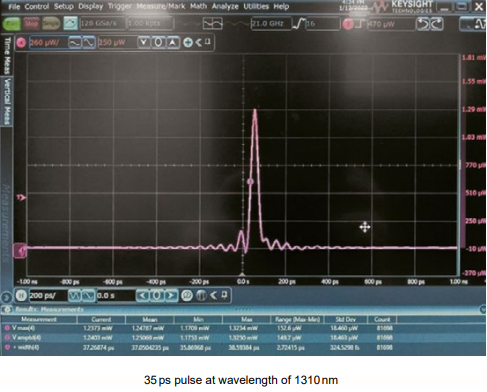This screenshot has height=392, width=487.
Task: Click fine timebase scale waveform icon
Action: coord(88,295)
